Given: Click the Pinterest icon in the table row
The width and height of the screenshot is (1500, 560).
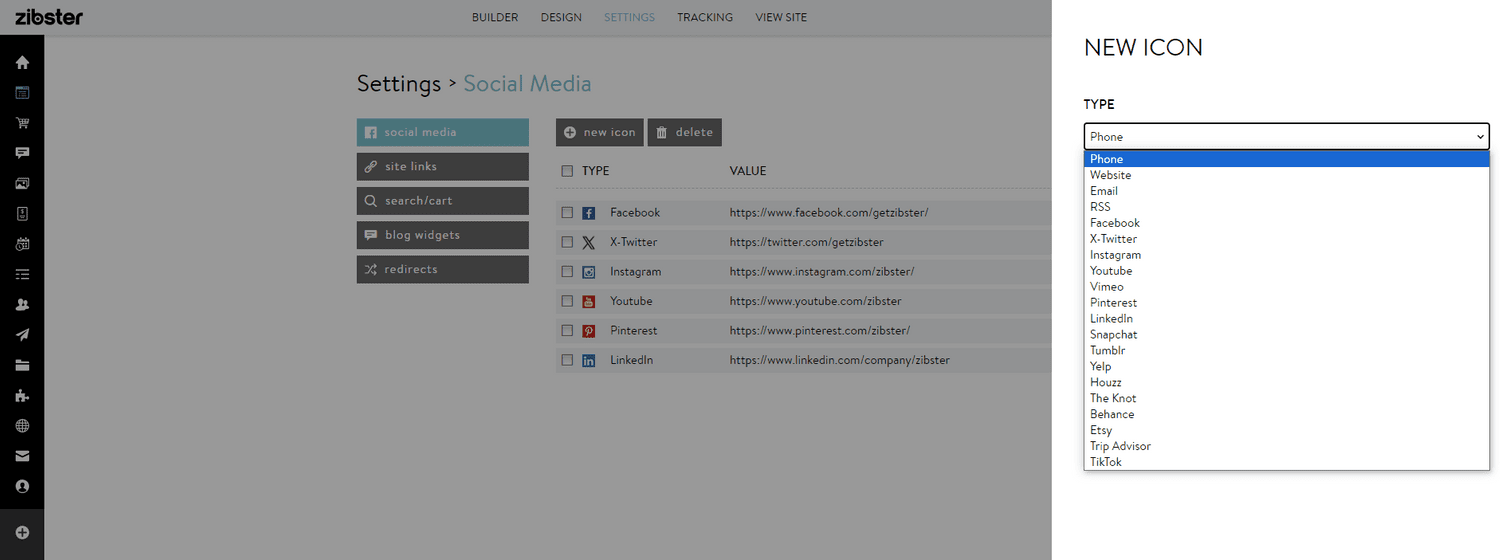Looking at the screenshot, I should tap(589, 330).
